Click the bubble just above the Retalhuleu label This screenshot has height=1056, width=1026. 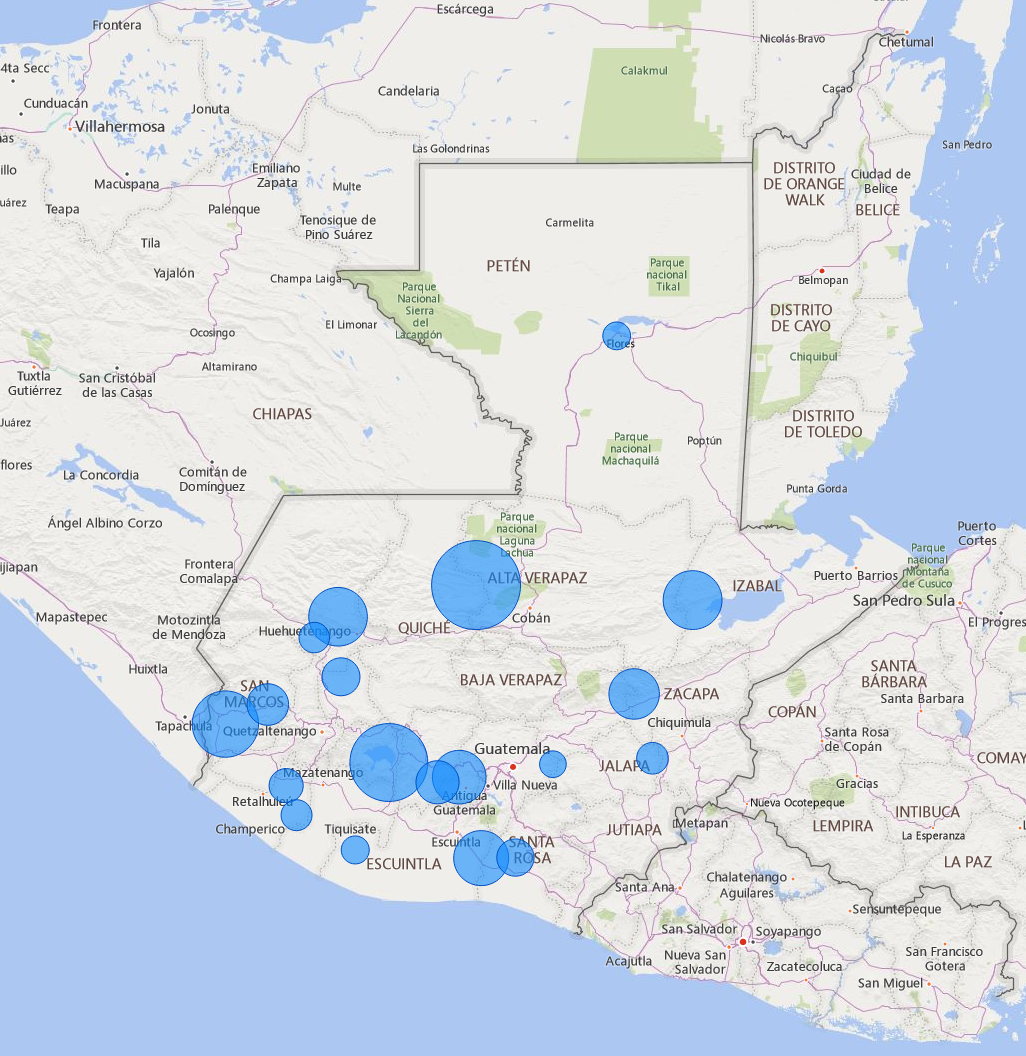tap(286, 785)
